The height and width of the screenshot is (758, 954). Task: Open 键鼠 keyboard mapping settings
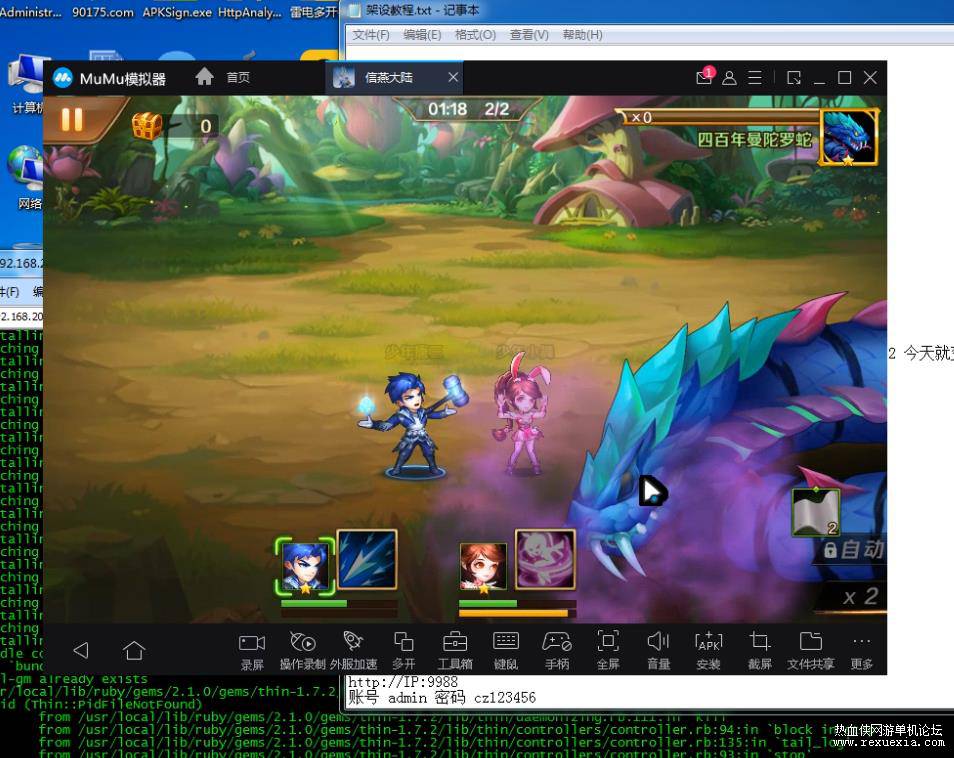pyautogui.click(x=506, y=650)
